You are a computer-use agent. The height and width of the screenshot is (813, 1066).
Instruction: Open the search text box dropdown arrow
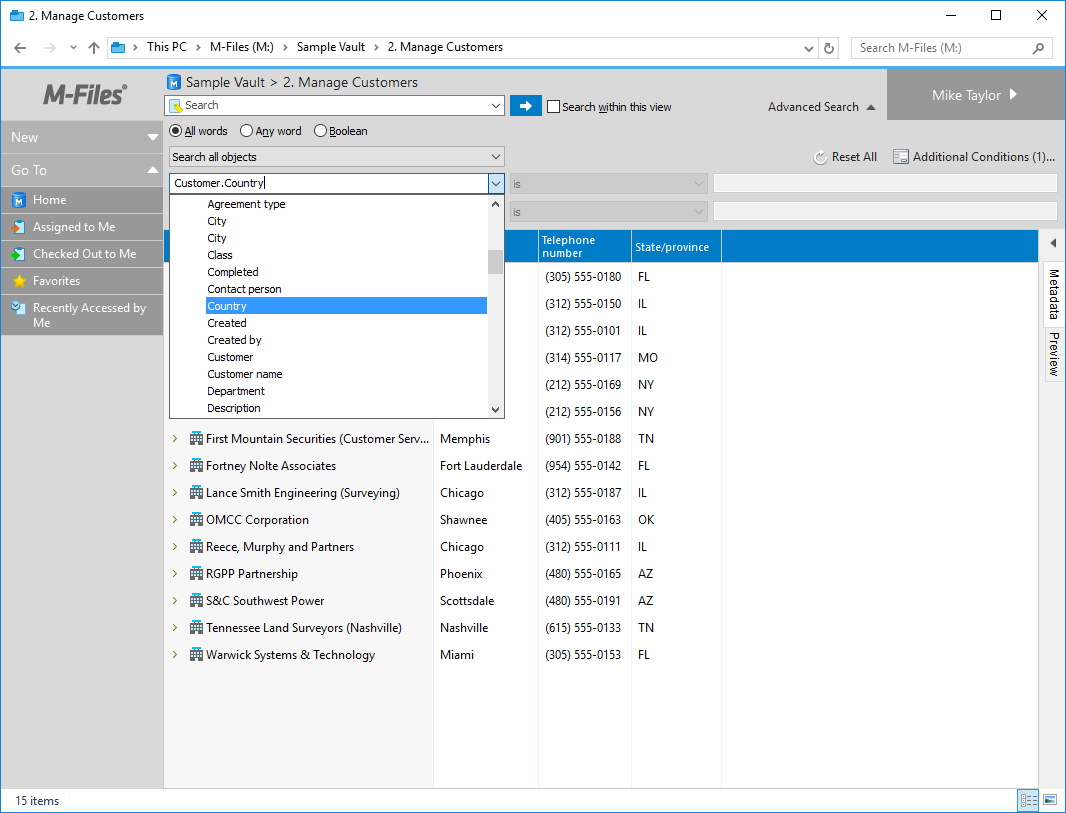tap(496, 106)
